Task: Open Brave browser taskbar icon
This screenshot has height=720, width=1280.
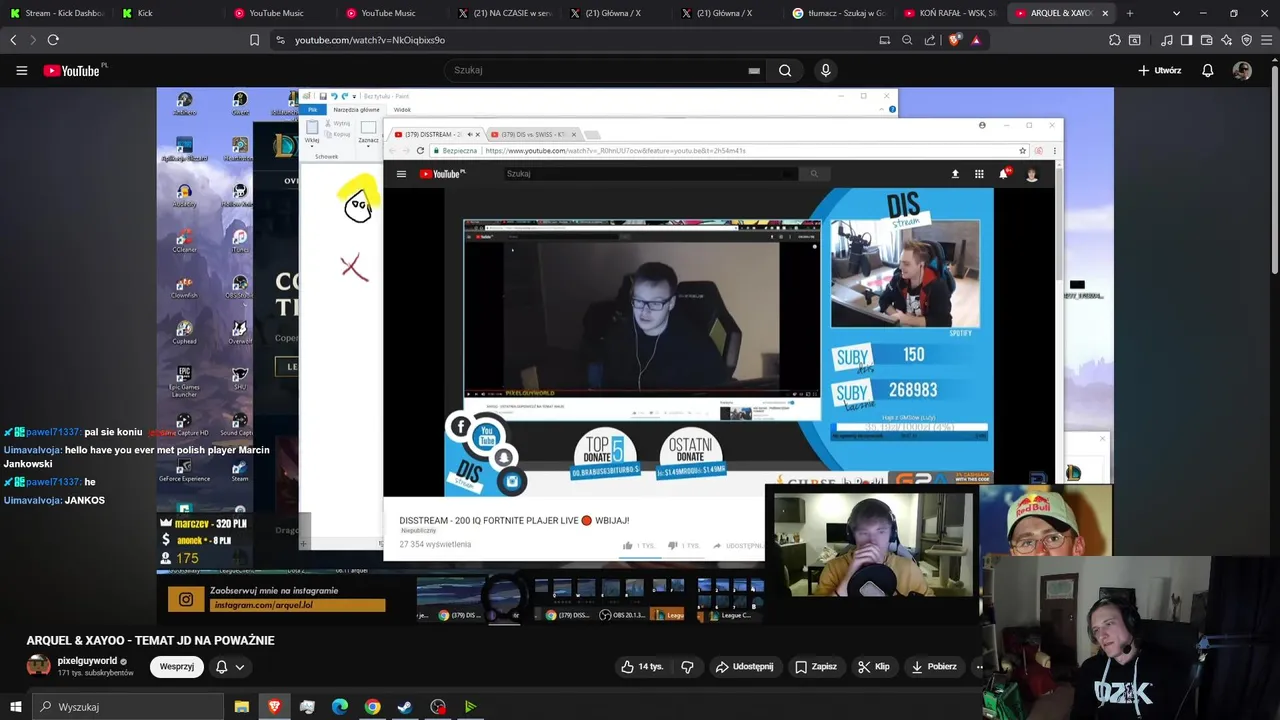Action: click(x=274, y=707)
